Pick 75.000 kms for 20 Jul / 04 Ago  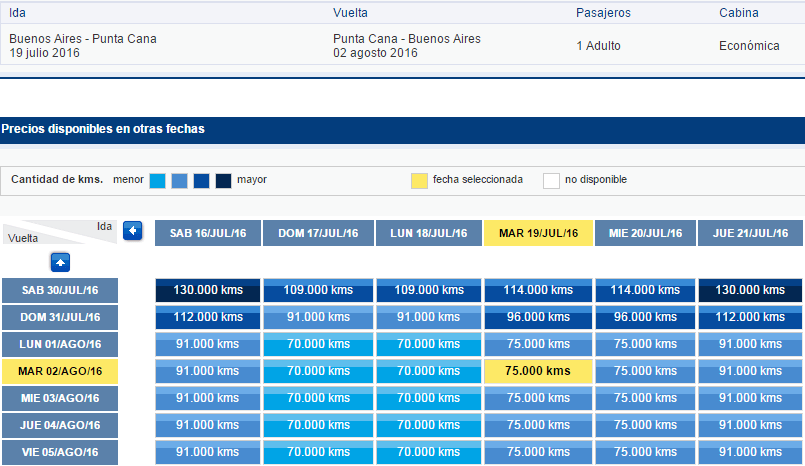[x=645, y=425]
